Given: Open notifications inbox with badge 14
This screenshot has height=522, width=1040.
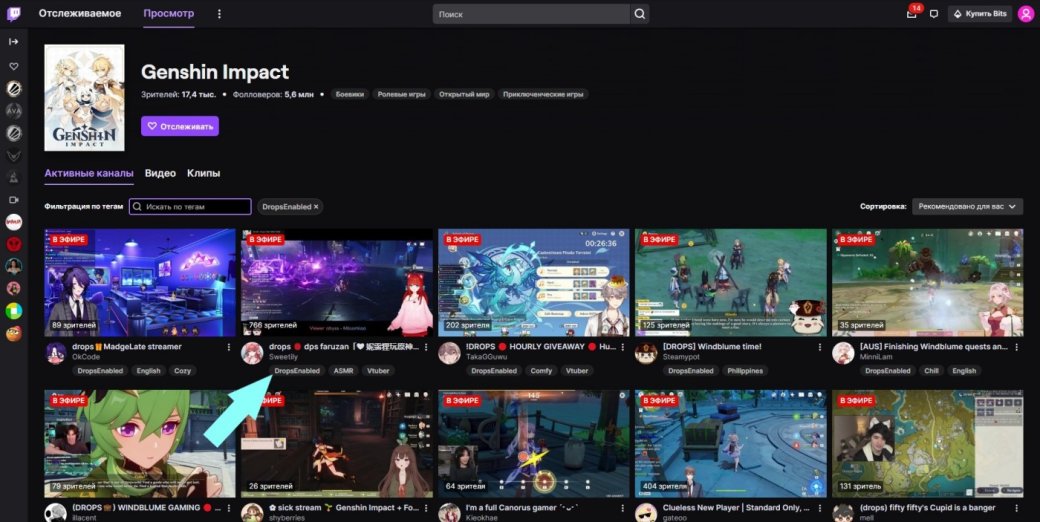Looking at the screenshot, I should (912, 13).
